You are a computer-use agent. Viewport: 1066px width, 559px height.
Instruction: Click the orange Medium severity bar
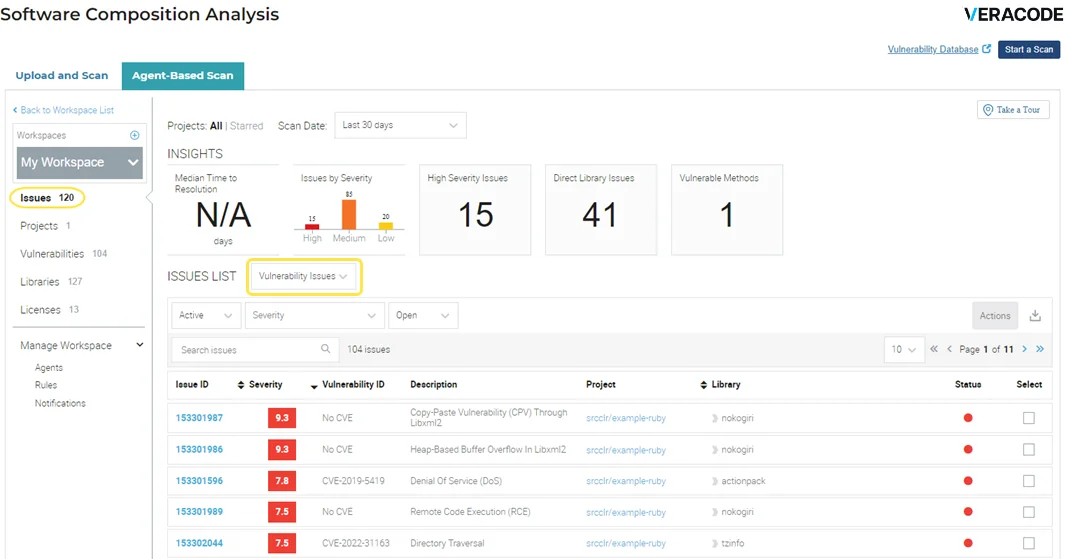pos(349,214)
